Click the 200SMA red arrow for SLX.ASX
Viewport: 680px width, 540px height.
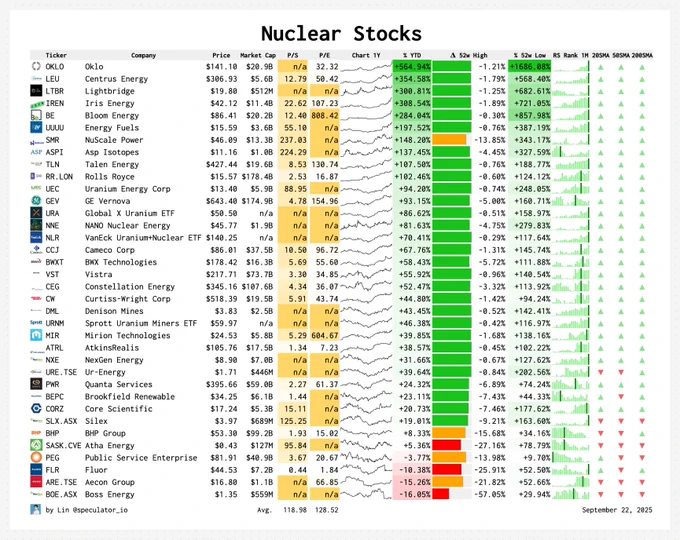(642, 421)
